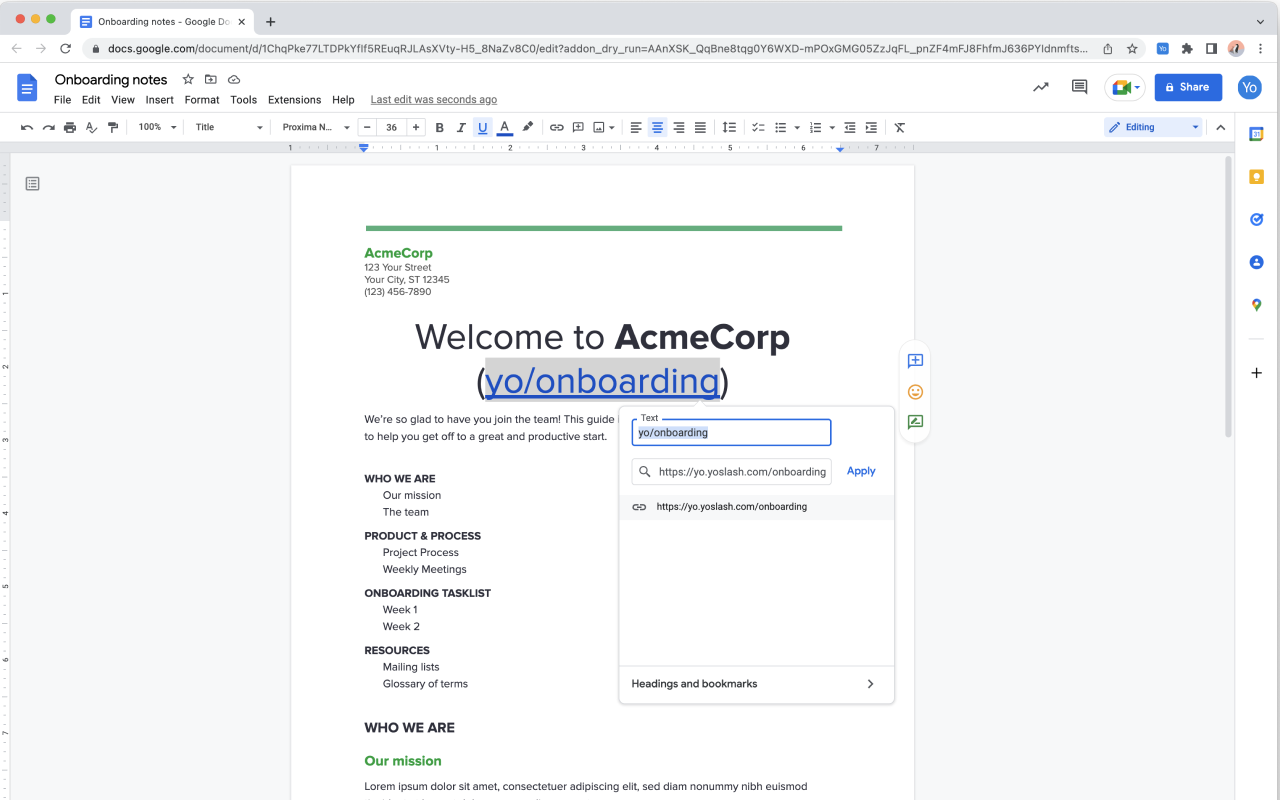
Task: Show the document outline panel
Action: [33, 183]
